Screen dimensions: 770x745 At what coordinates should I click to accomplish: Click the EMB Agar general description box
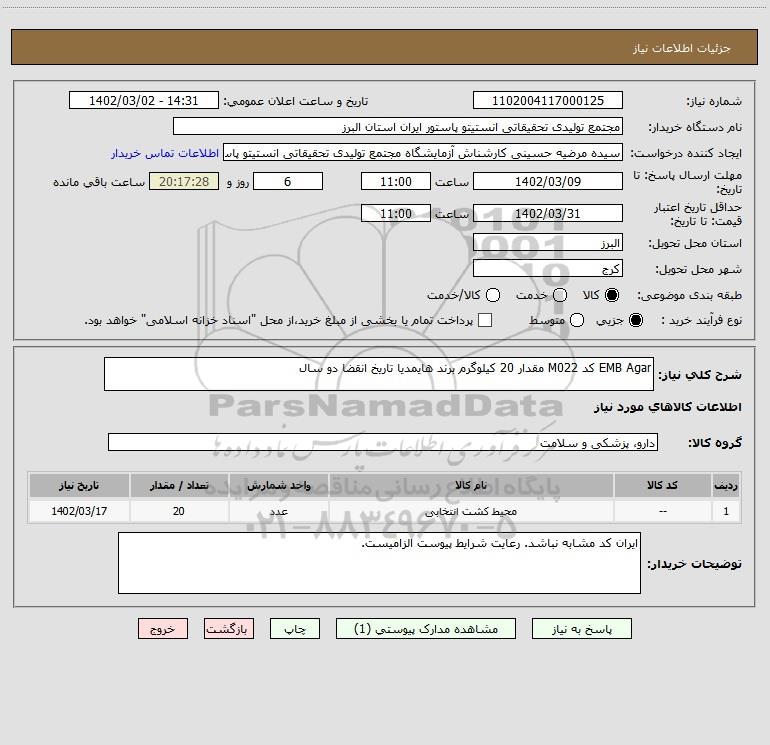pyautogui.click(x=379, y=374)
